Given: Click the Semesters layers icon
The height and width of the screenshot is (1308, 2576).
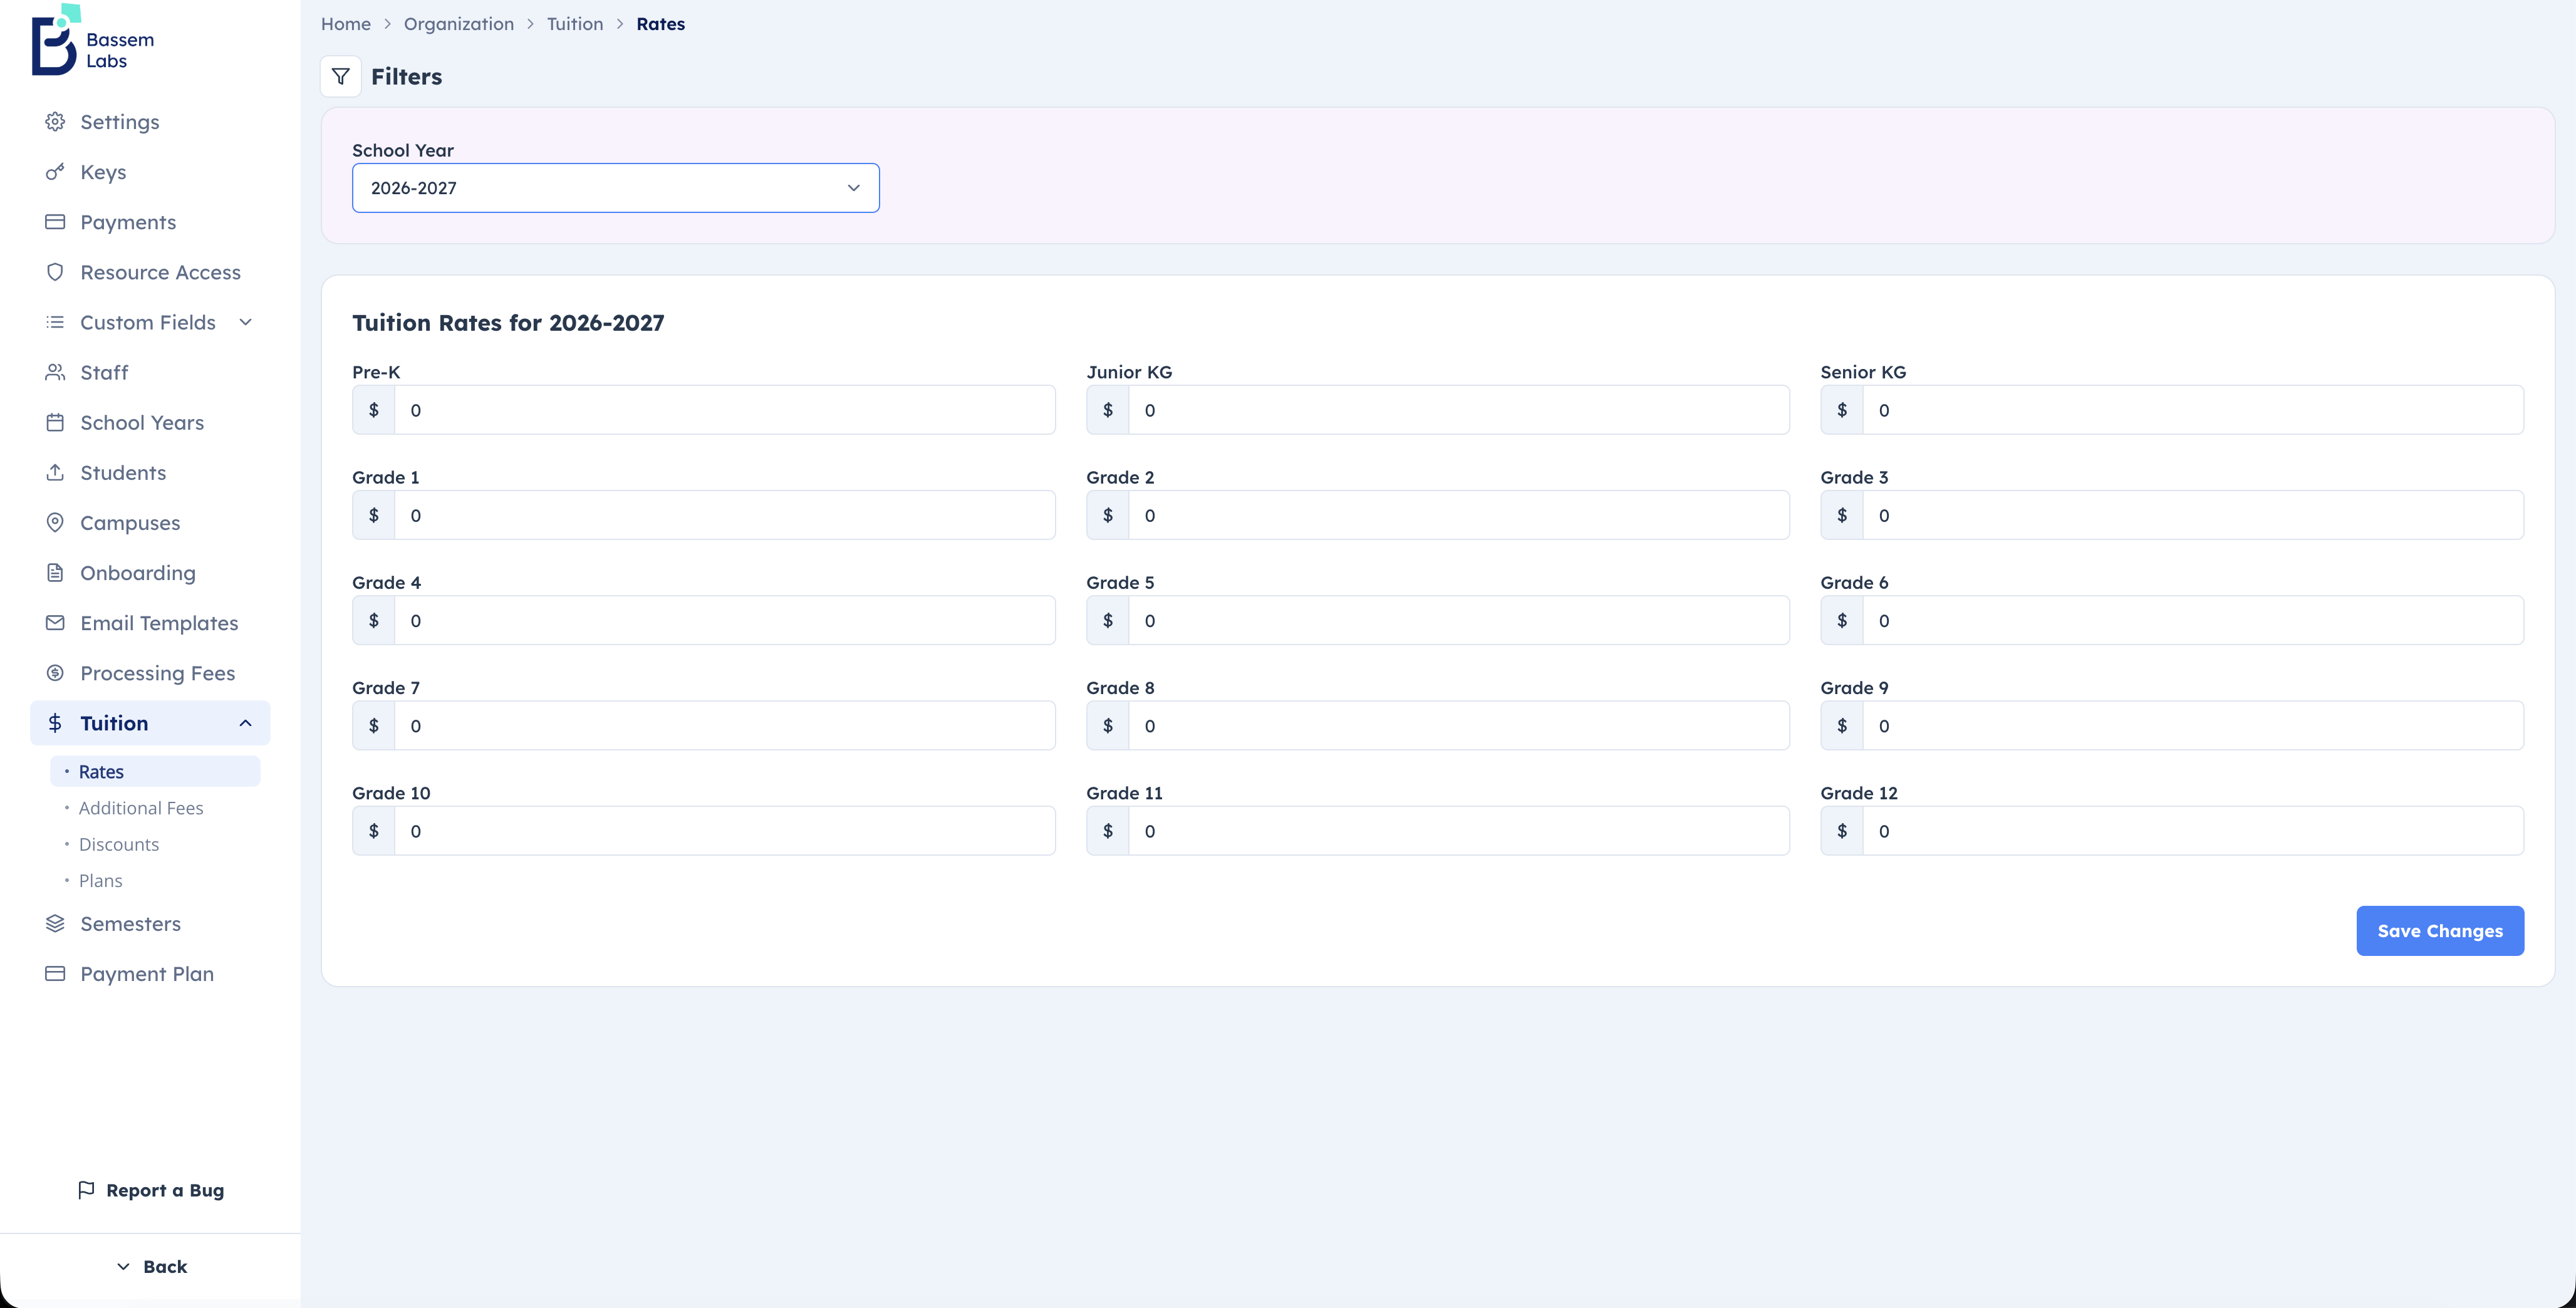Looking at the screenshot, I should [55, 923].
